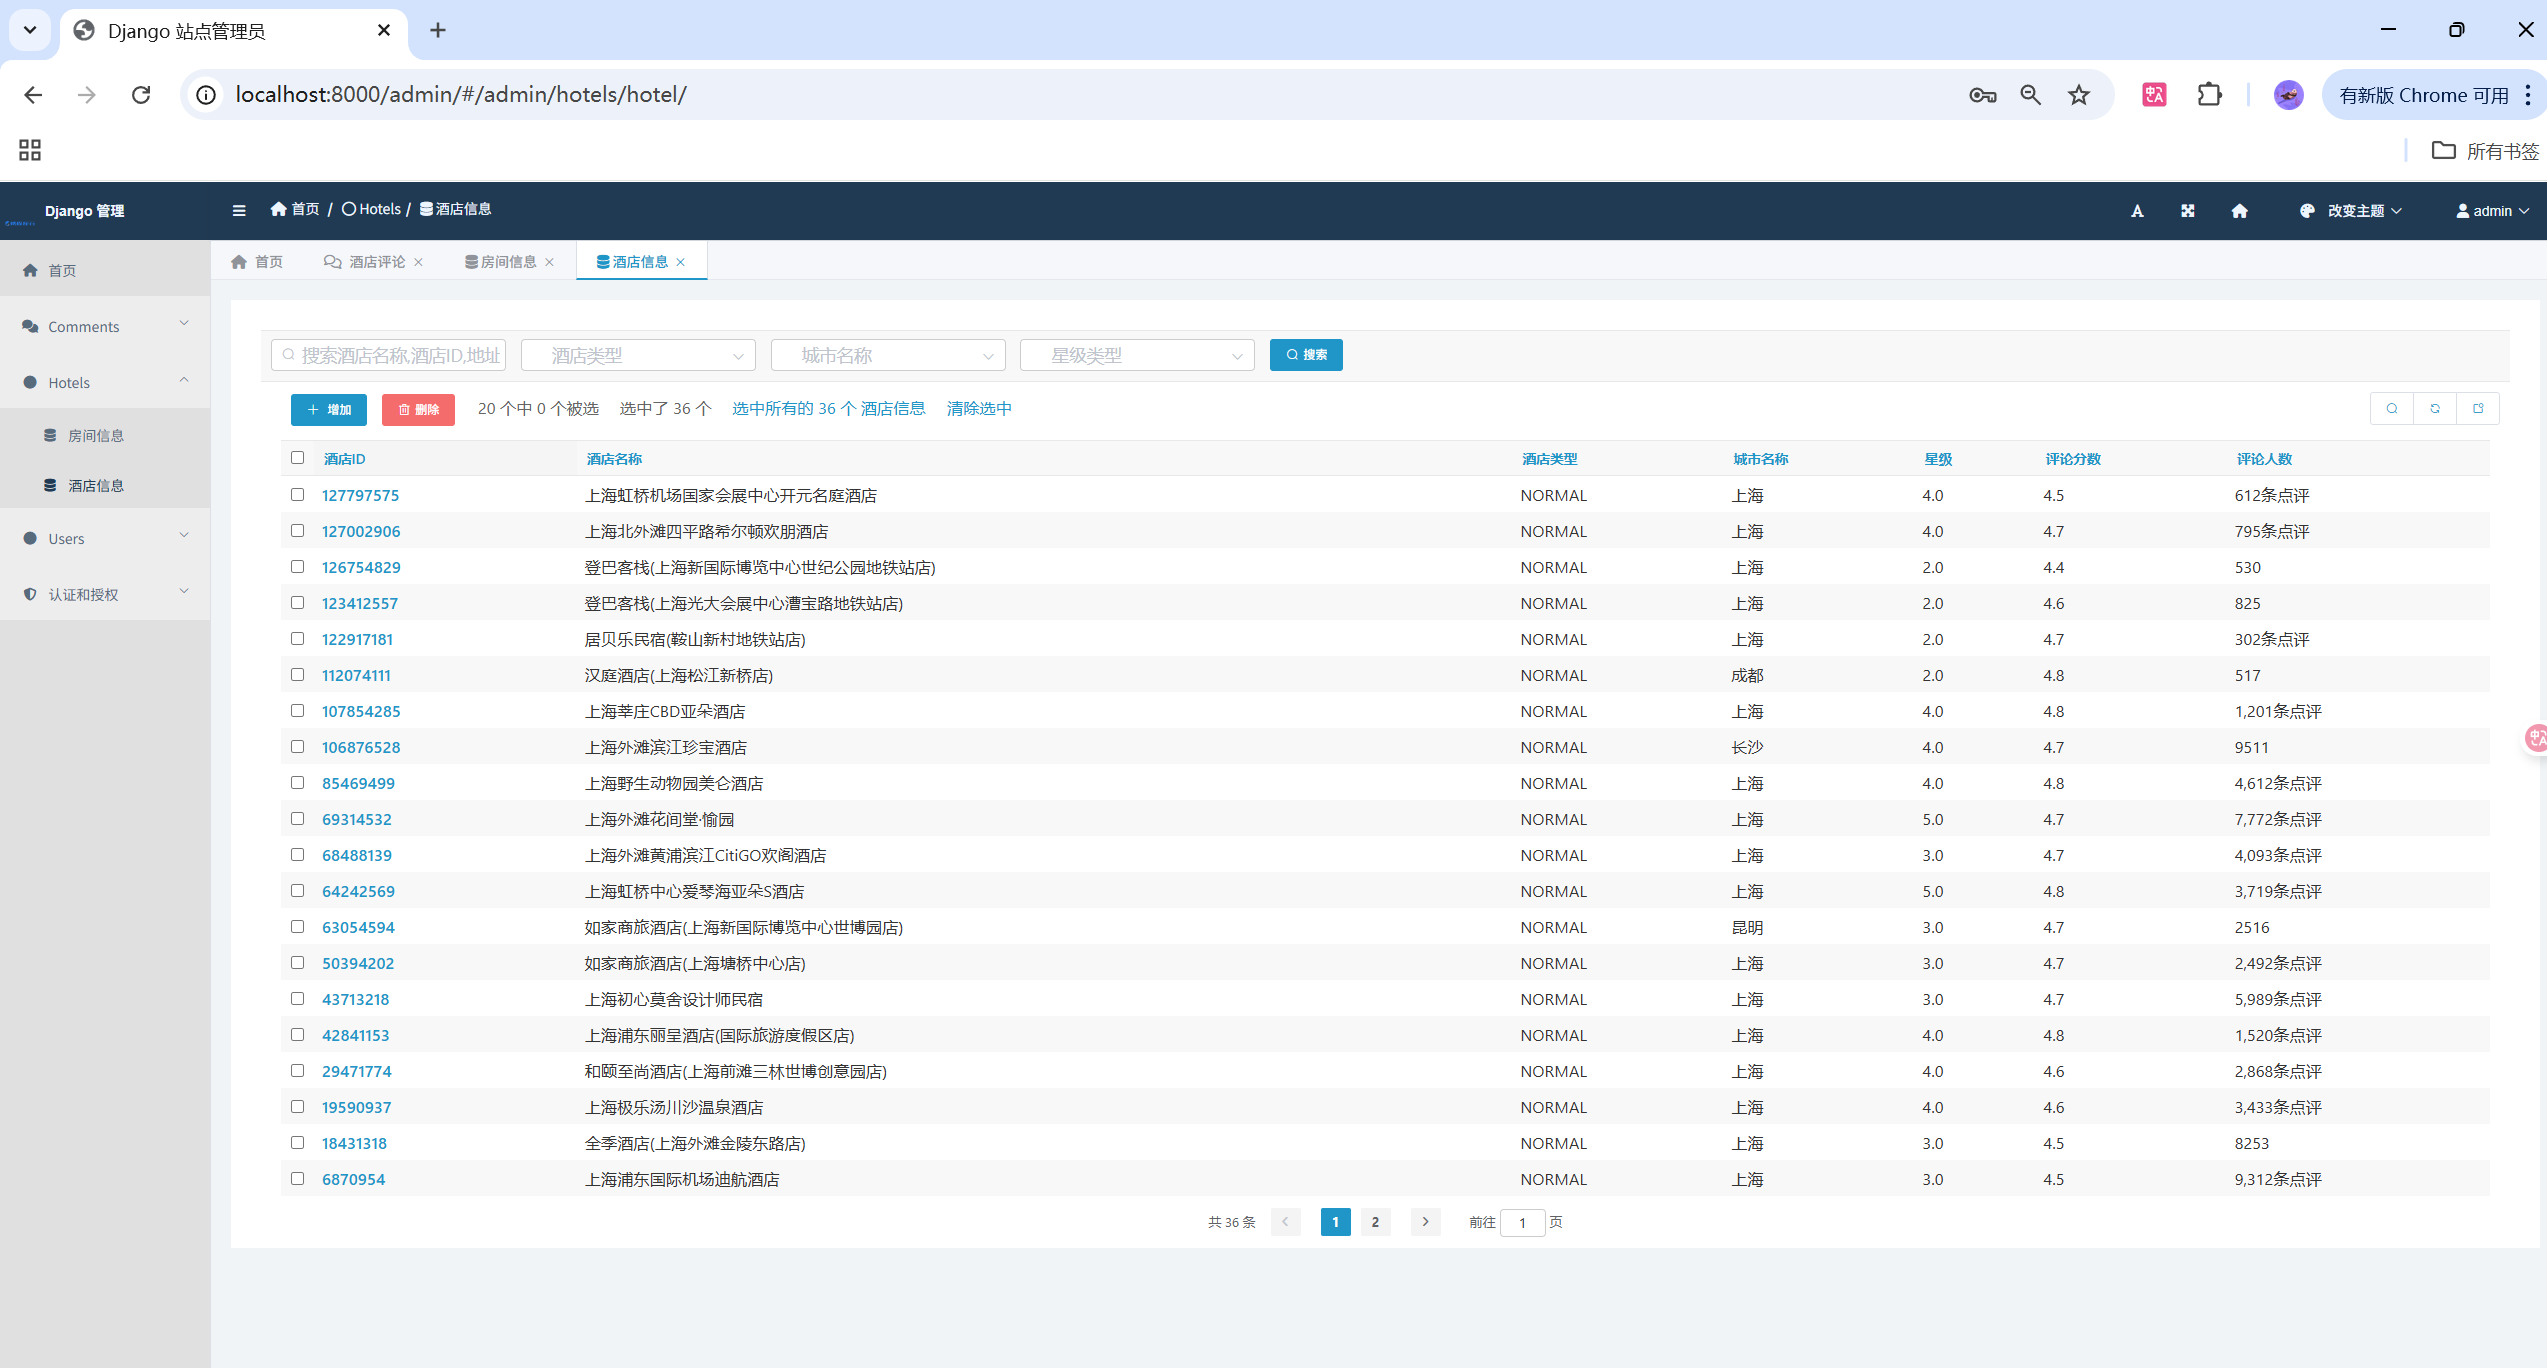
Task: Tick the checkbox for hotel 127797575
Action: click(x=297, y=495)
